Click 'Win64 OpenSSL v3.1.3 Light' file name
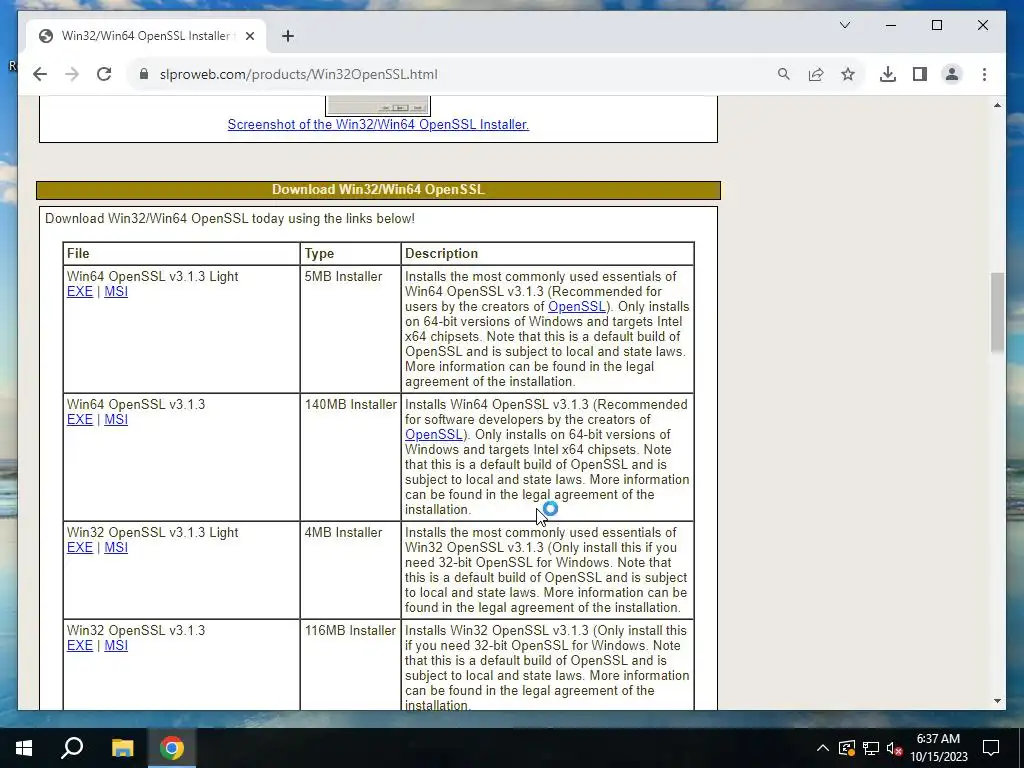Image resolution: width=1024 pixels, height=768 pixels. tap(152, 276)
